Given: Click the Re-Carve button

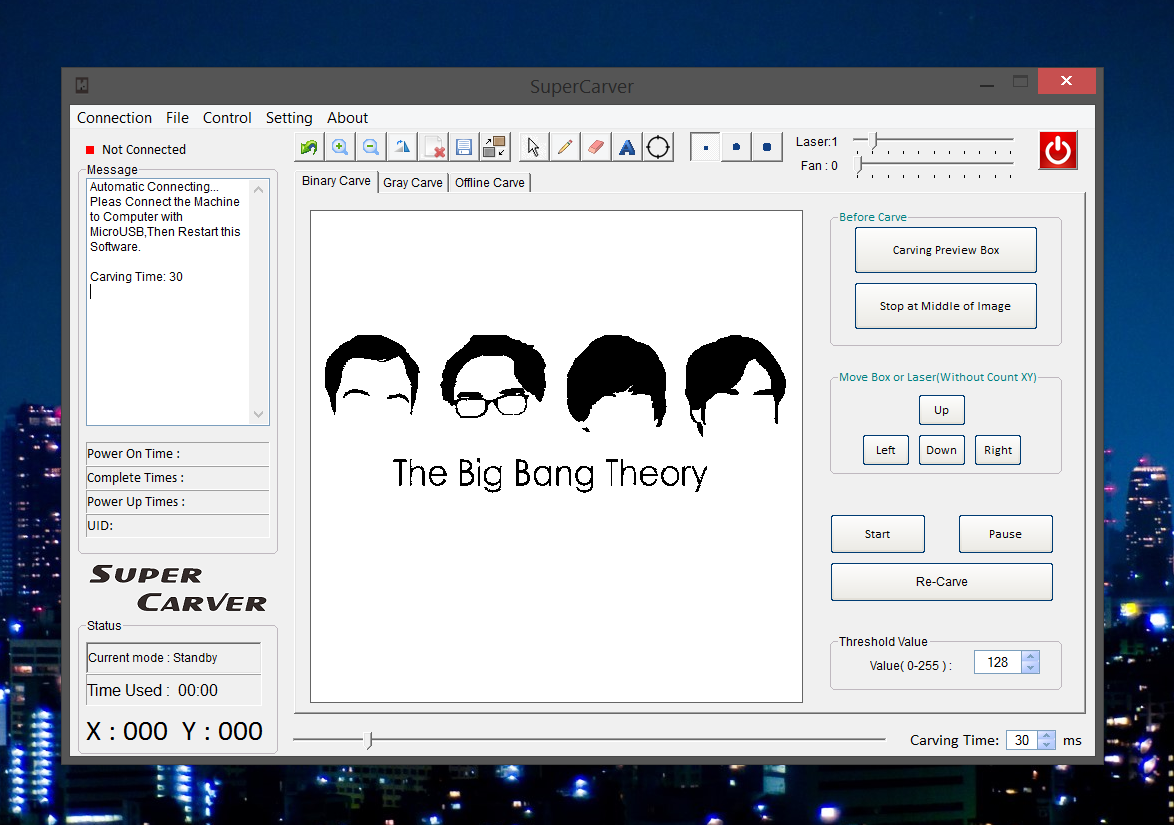Looking at the screenshot, I should tap(942, 582).
